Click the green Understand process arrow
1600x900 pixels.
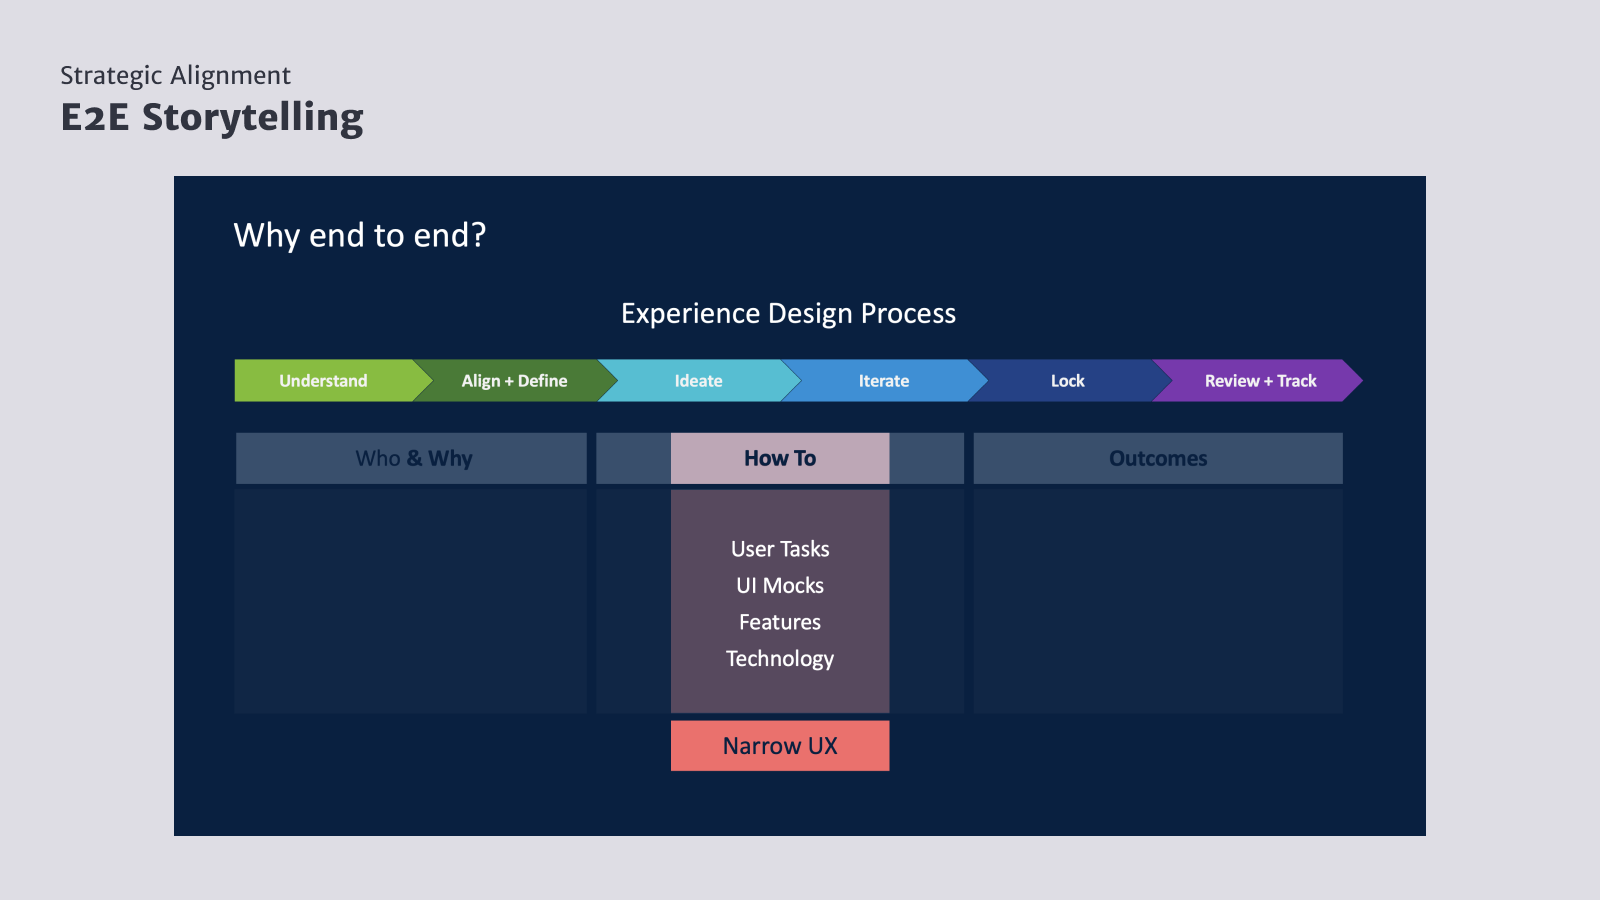[x=323, y=381]
